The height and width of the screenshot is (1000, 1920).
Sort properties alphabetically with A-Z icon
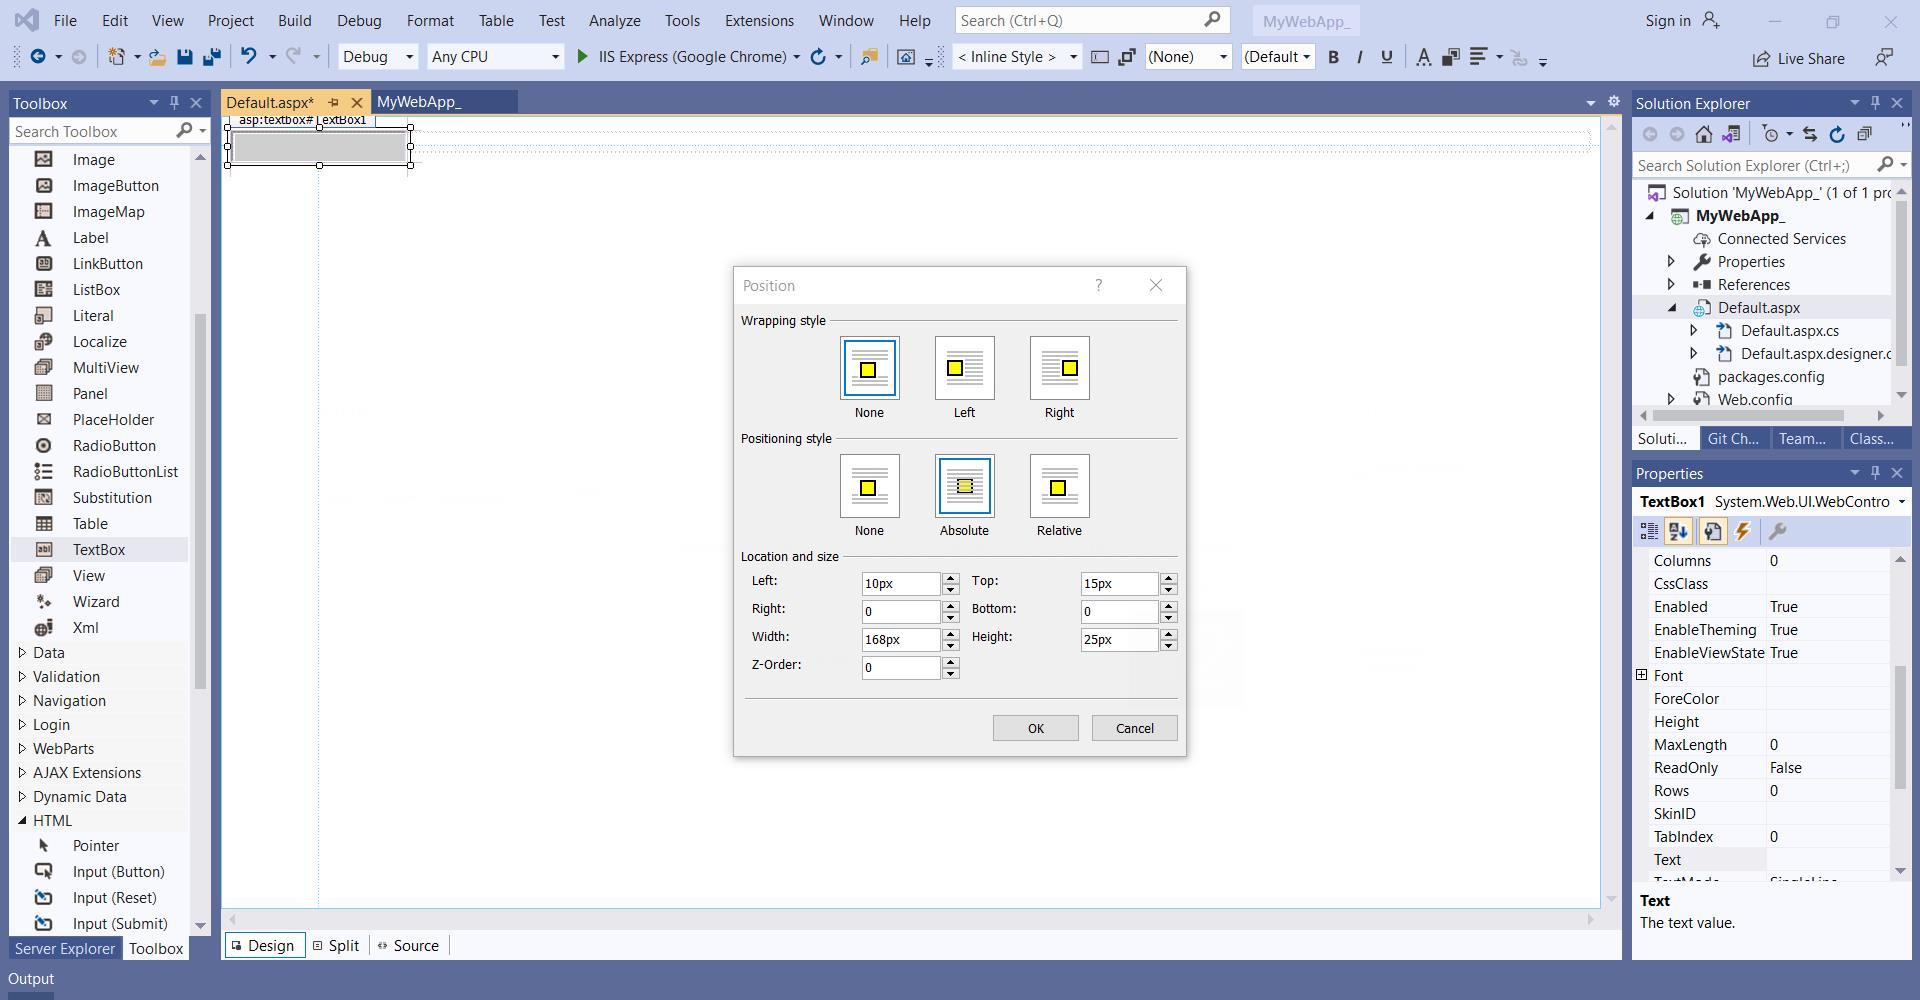pyautogui.click(x=1678, y=532)
